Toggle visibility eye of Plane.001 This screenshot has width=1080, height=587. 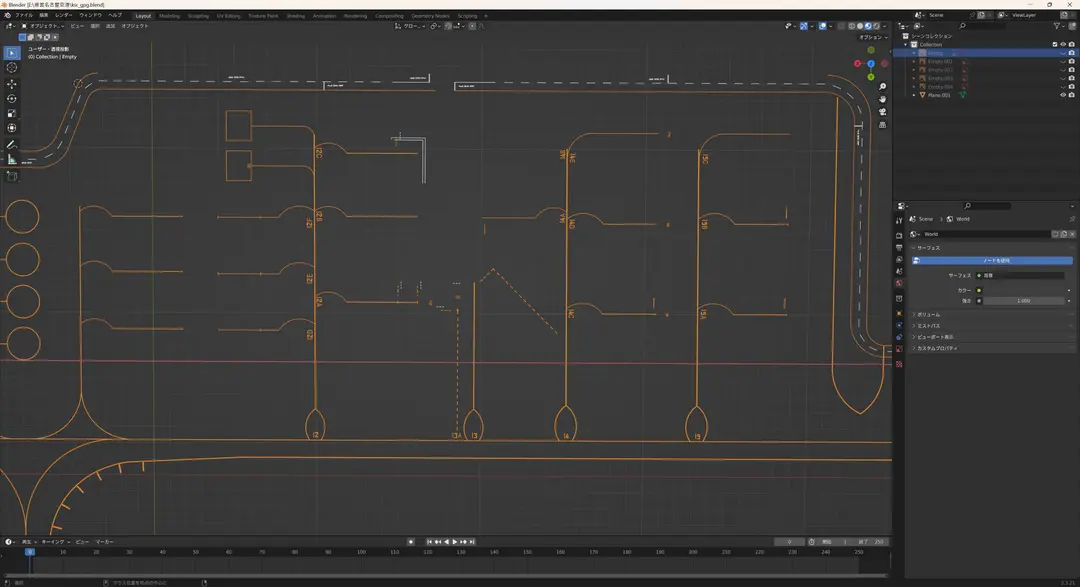pyautogui.click(x=1063, y=95)
